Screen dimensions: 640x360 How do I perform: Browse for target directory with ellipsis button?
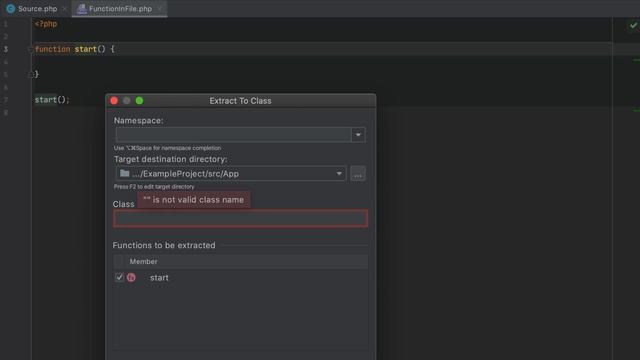tap(358, 174)
